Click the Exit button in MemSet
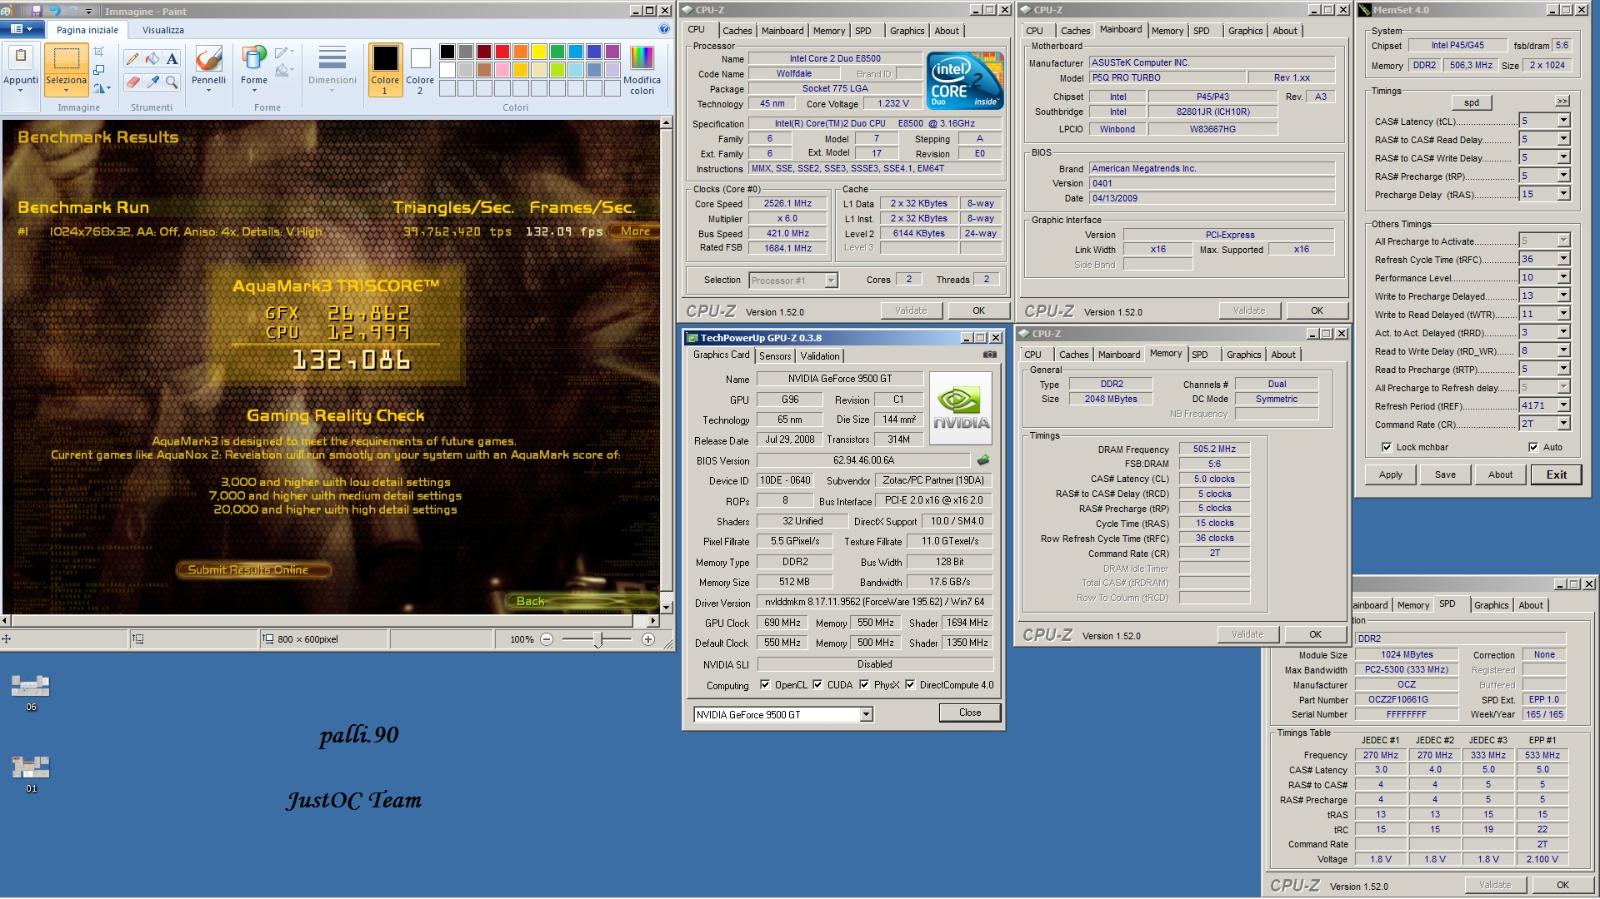 (1557, 475)
